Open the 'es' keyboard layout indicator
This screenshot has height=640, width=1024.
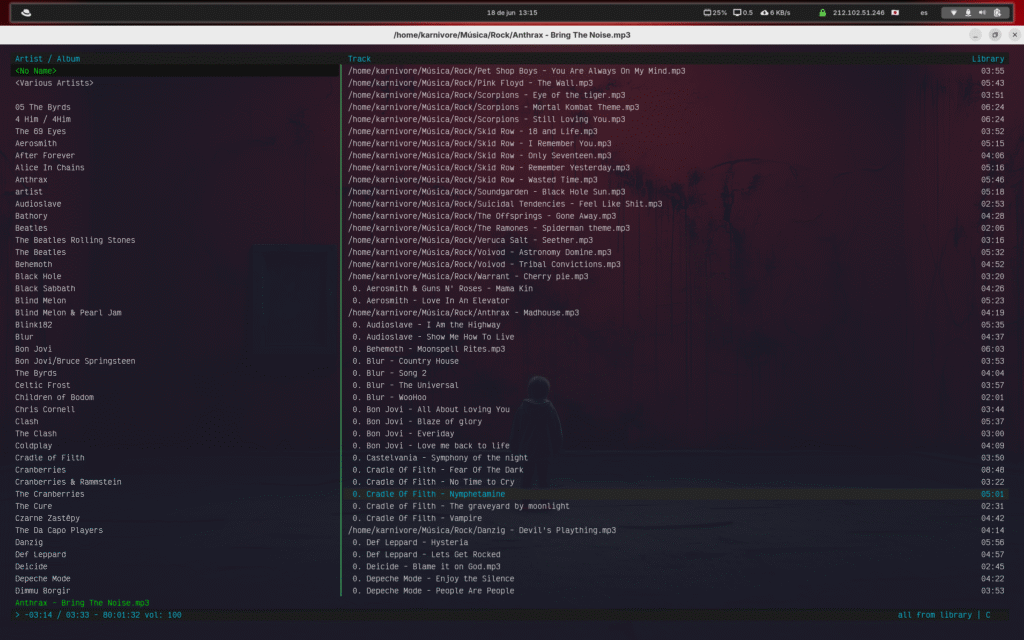tap(923, 12)
